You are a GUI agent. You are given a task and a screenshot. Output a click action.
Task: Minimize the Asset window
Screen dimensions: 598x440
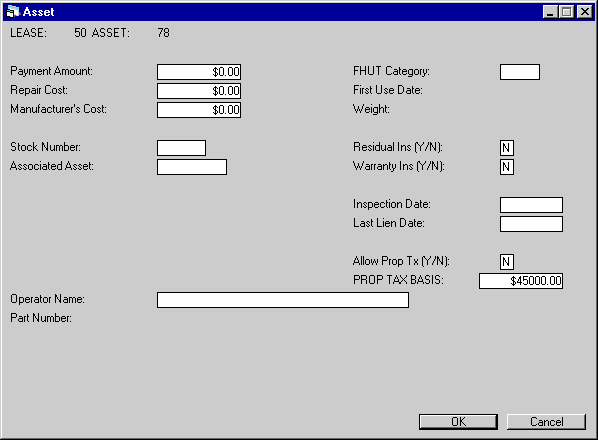click(550, 12)
